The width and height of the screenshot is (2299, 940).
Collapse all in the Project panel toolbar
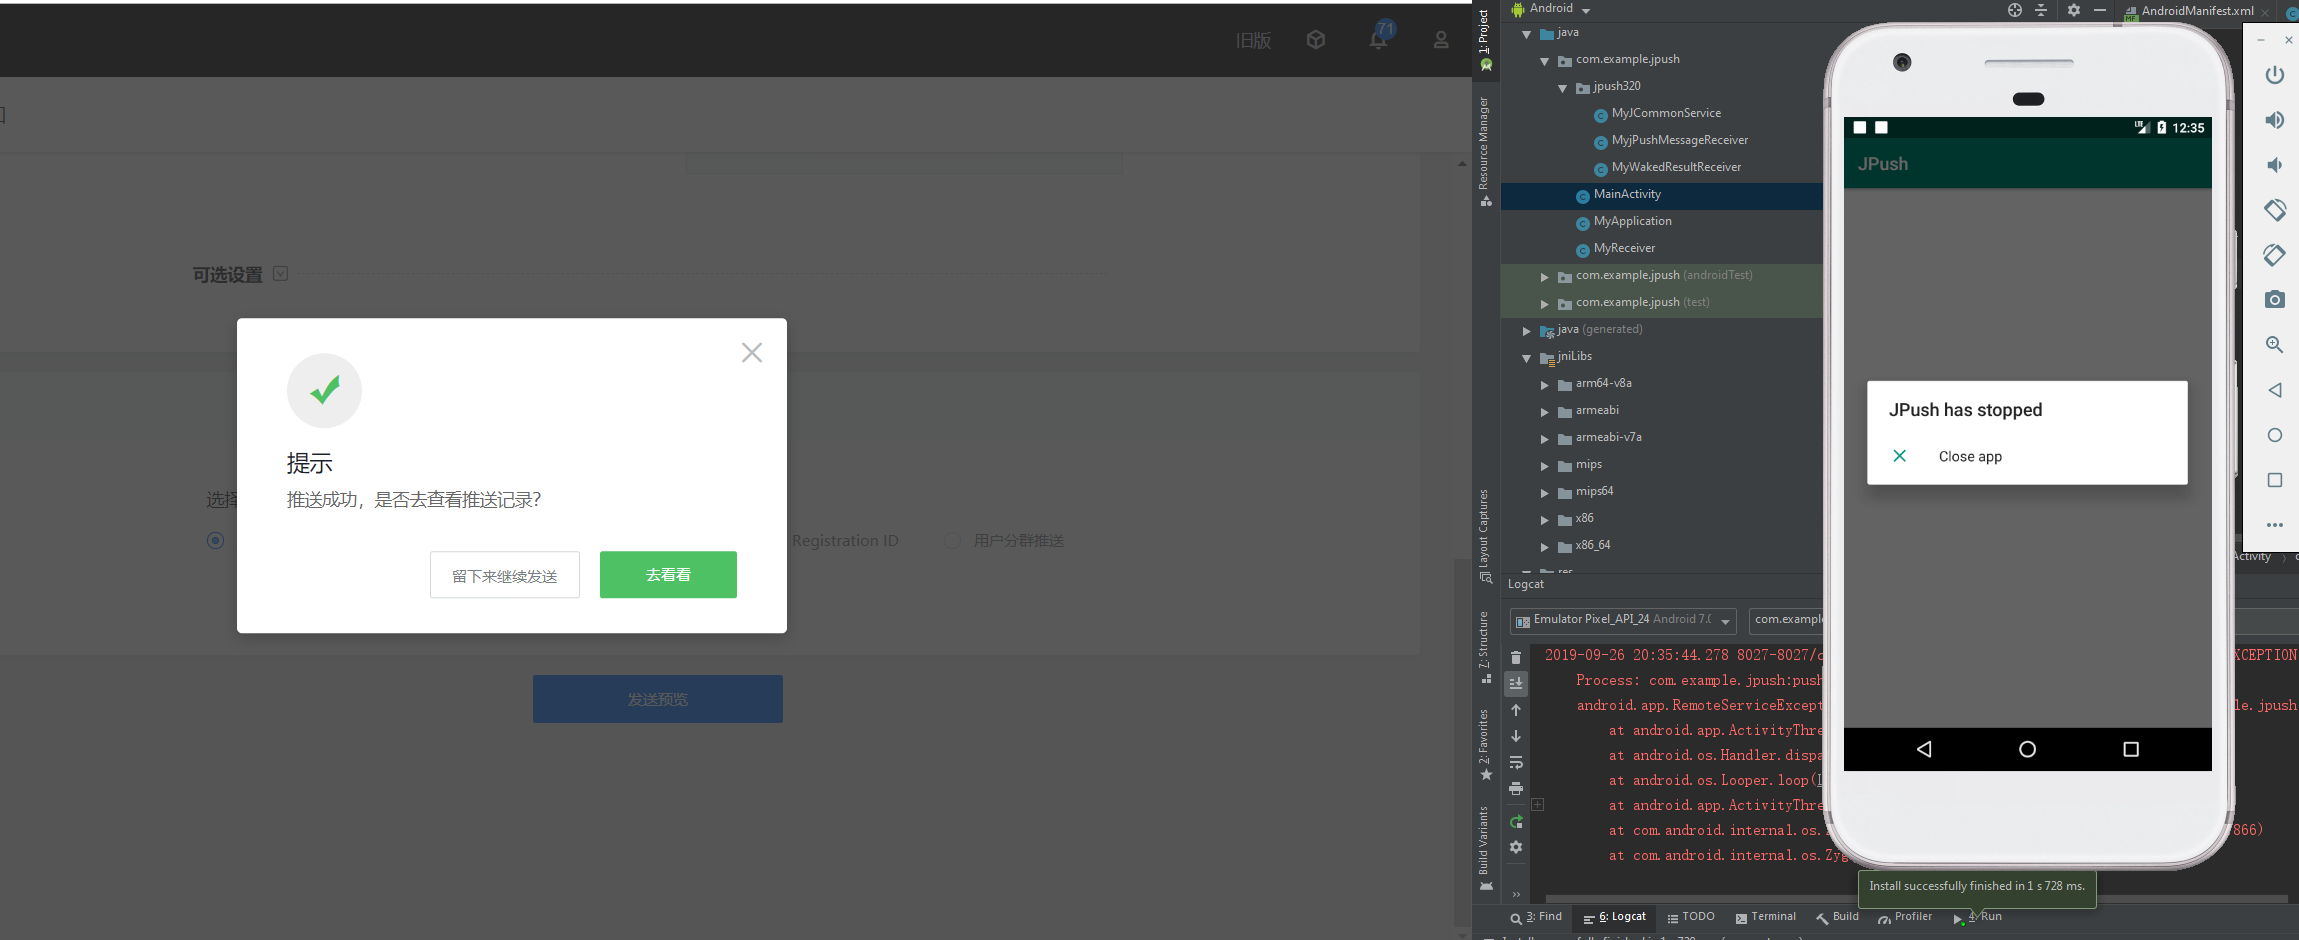point(2041,10)
